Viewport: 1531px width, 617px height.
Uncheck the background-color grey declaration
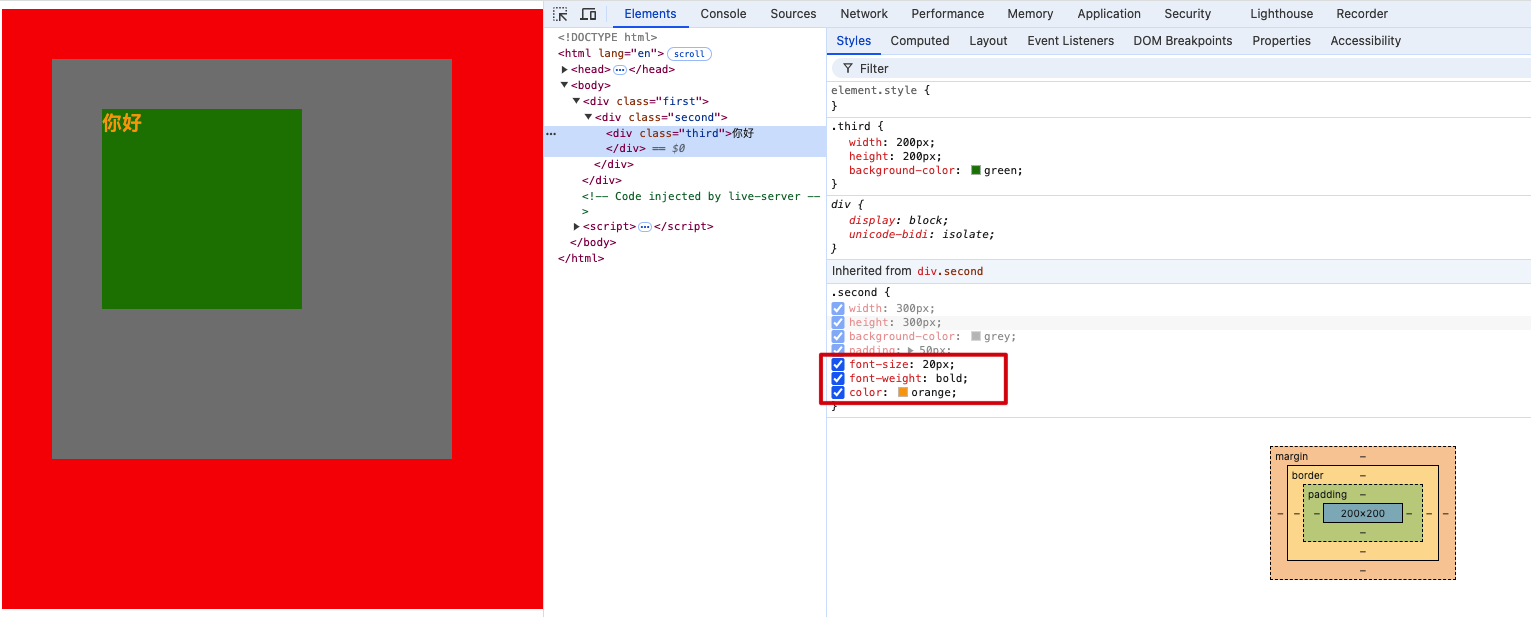pos(838,337)
